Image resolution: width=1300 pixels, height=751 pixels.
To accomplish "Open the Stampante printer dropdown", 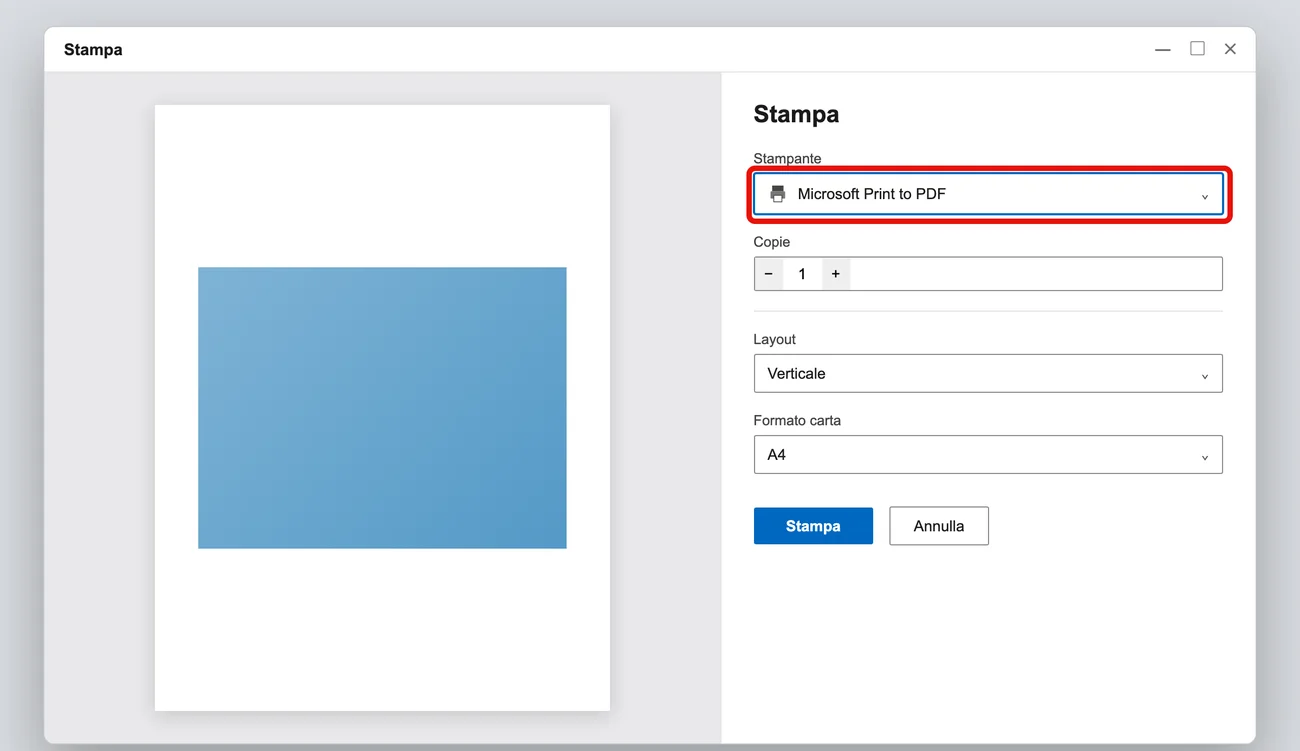I will tap(988, 194).
